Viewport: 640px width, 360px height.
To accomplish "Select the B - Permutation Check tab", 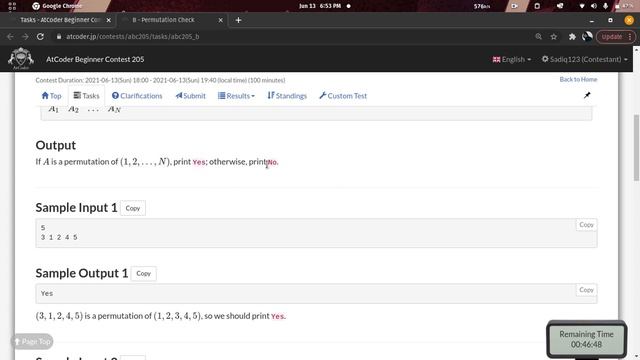I will pos(163,20).
